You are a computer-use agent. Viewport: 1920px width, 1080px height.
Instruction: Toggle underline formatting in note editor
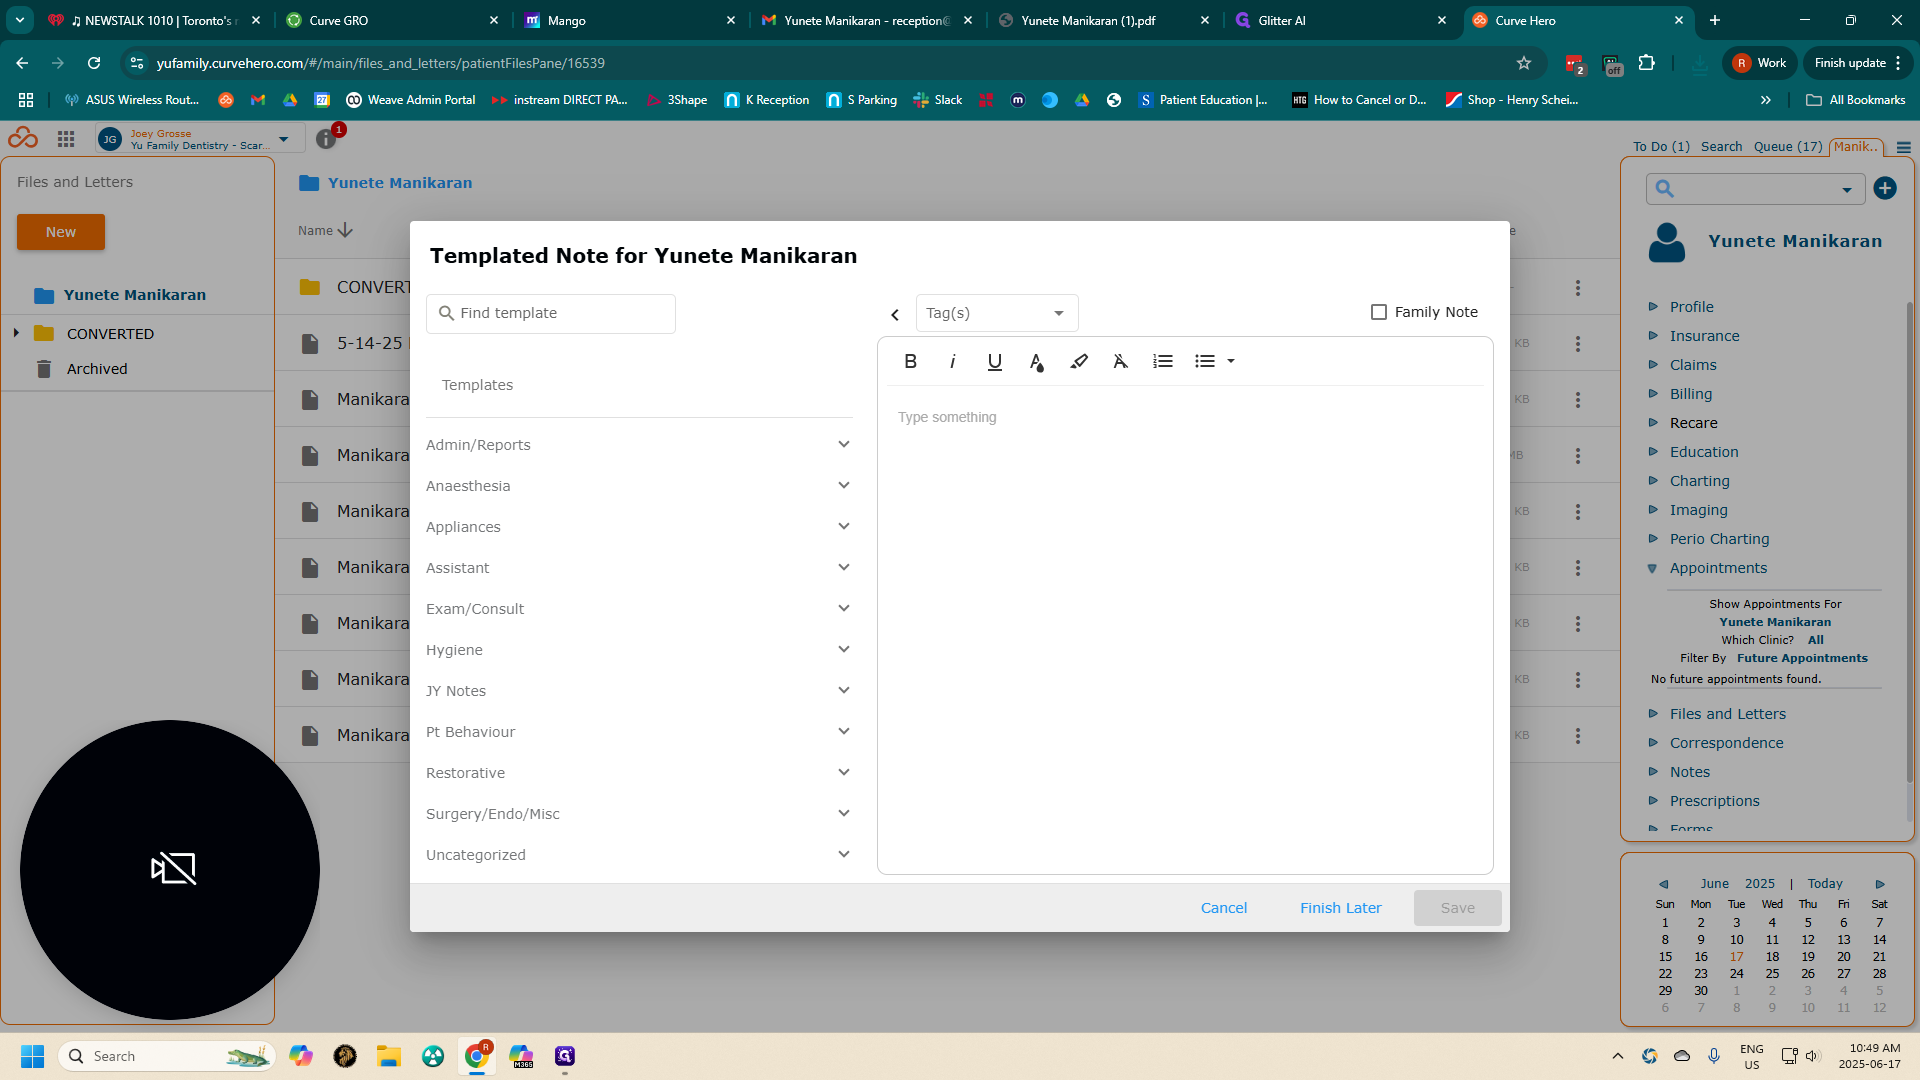coord(994,362)
